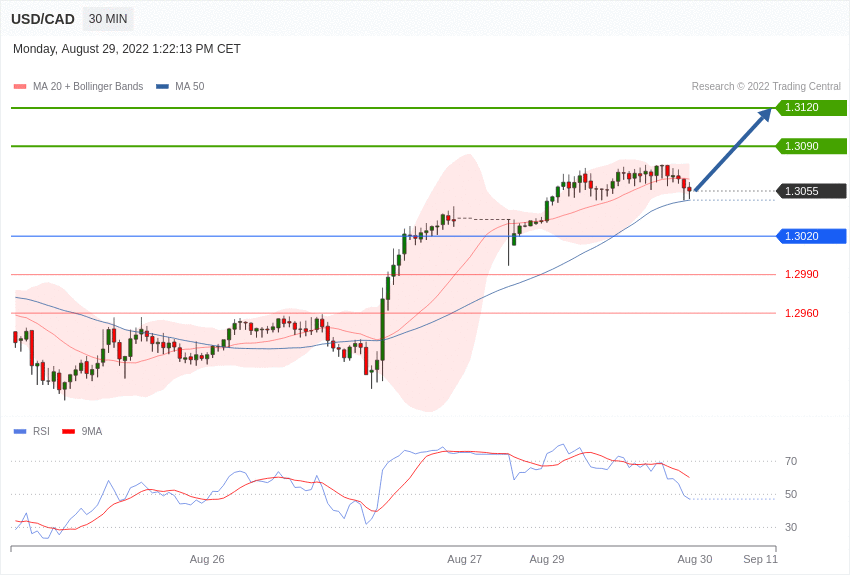Click the Aug 29 date axis label
This screenshot has width=850, height=576.
click(x=547, y=559)
